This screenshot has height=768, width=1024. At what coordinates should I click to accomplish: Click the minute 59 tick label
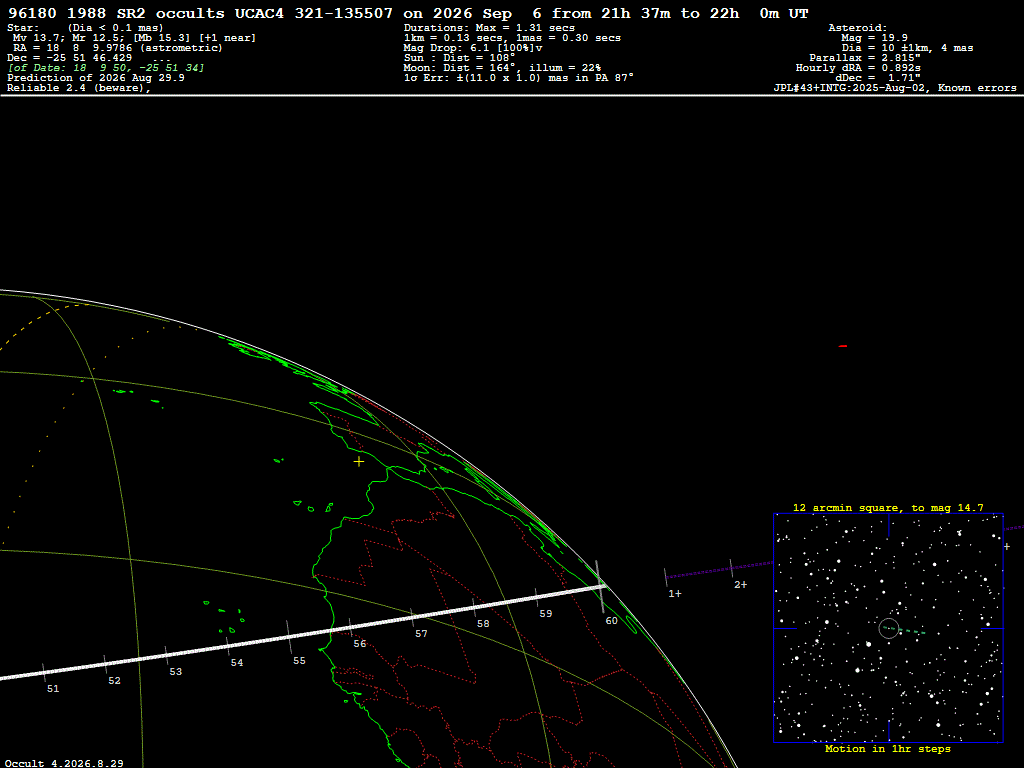[546, 614]
